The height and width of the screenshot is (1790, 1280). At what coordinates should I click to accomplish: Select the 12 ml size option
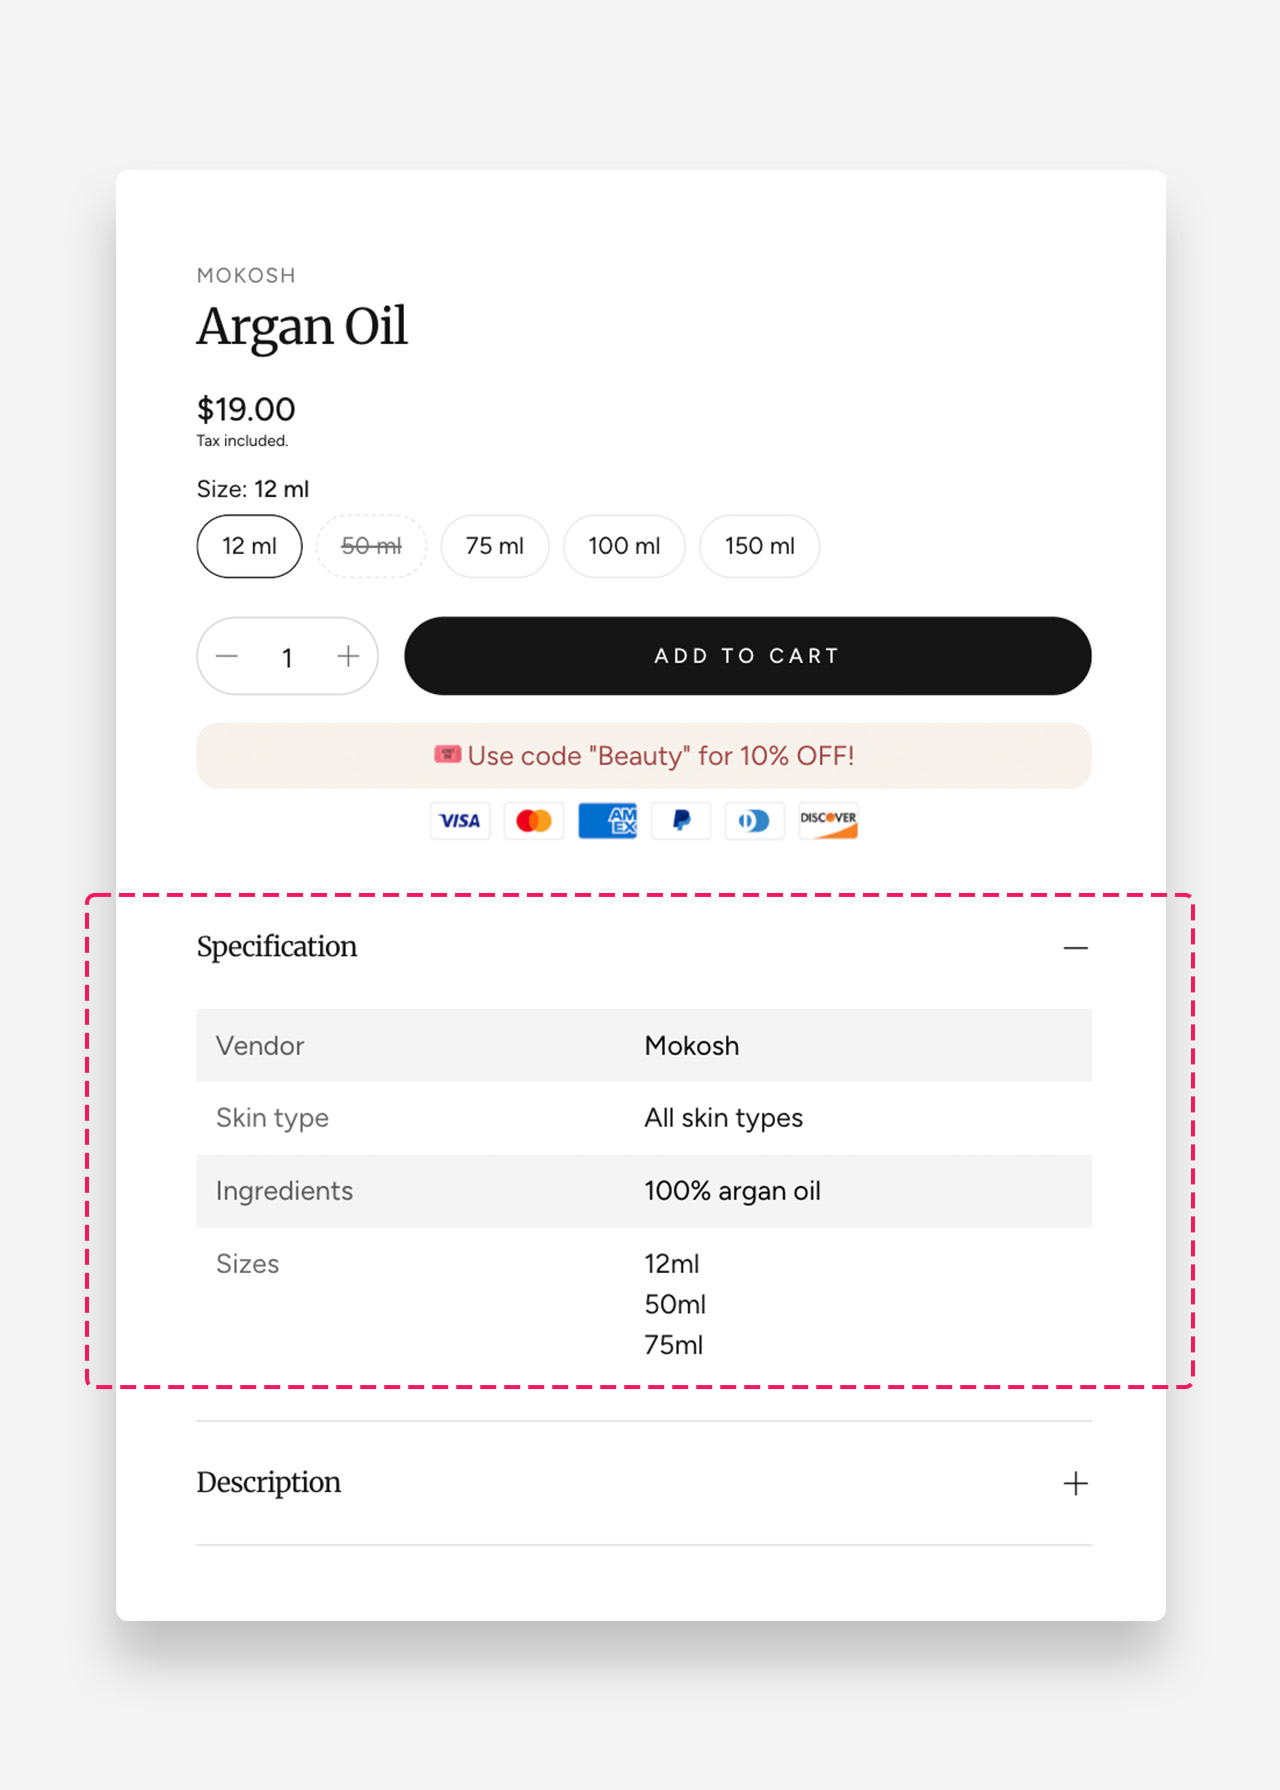tap(249, 546)
